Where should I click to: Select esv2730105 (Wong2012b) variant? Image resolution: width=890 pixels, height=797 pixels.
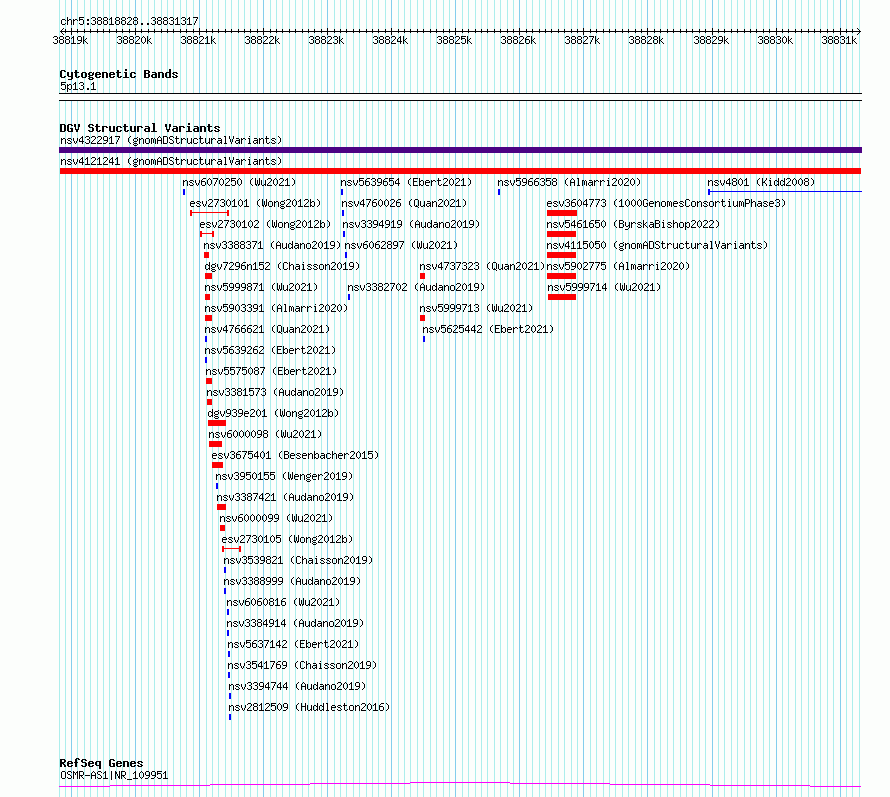[x=287, y=539]
